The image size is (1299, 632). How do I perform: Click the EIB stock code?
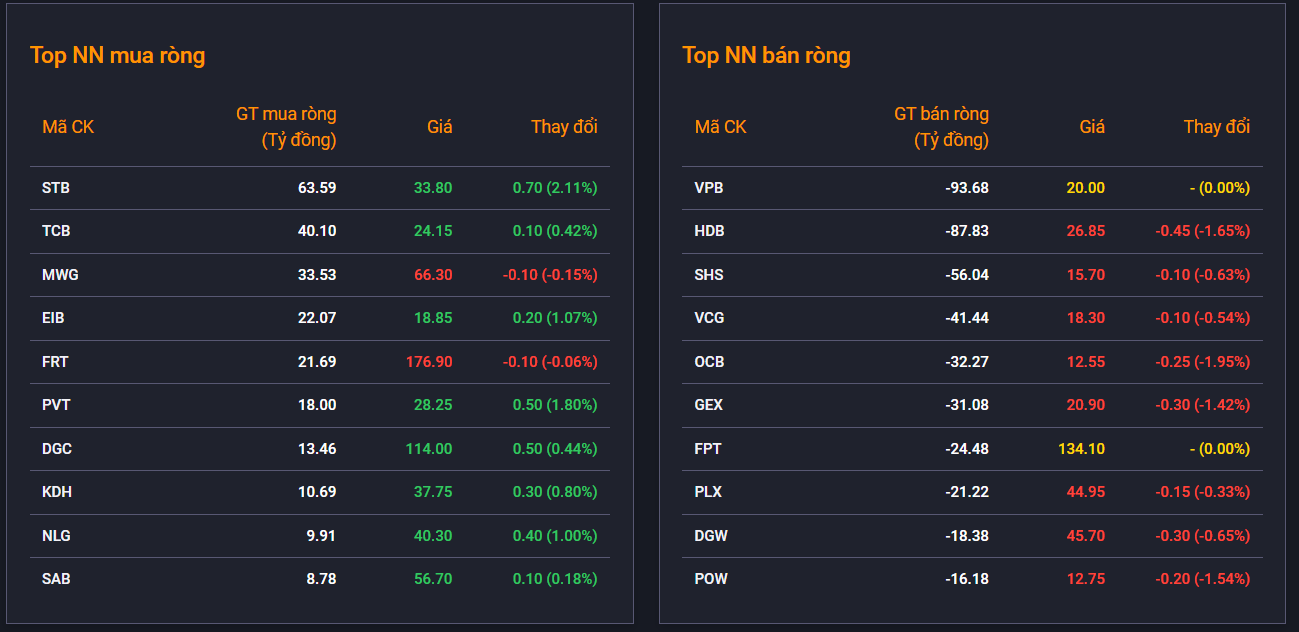click(53, 318)
